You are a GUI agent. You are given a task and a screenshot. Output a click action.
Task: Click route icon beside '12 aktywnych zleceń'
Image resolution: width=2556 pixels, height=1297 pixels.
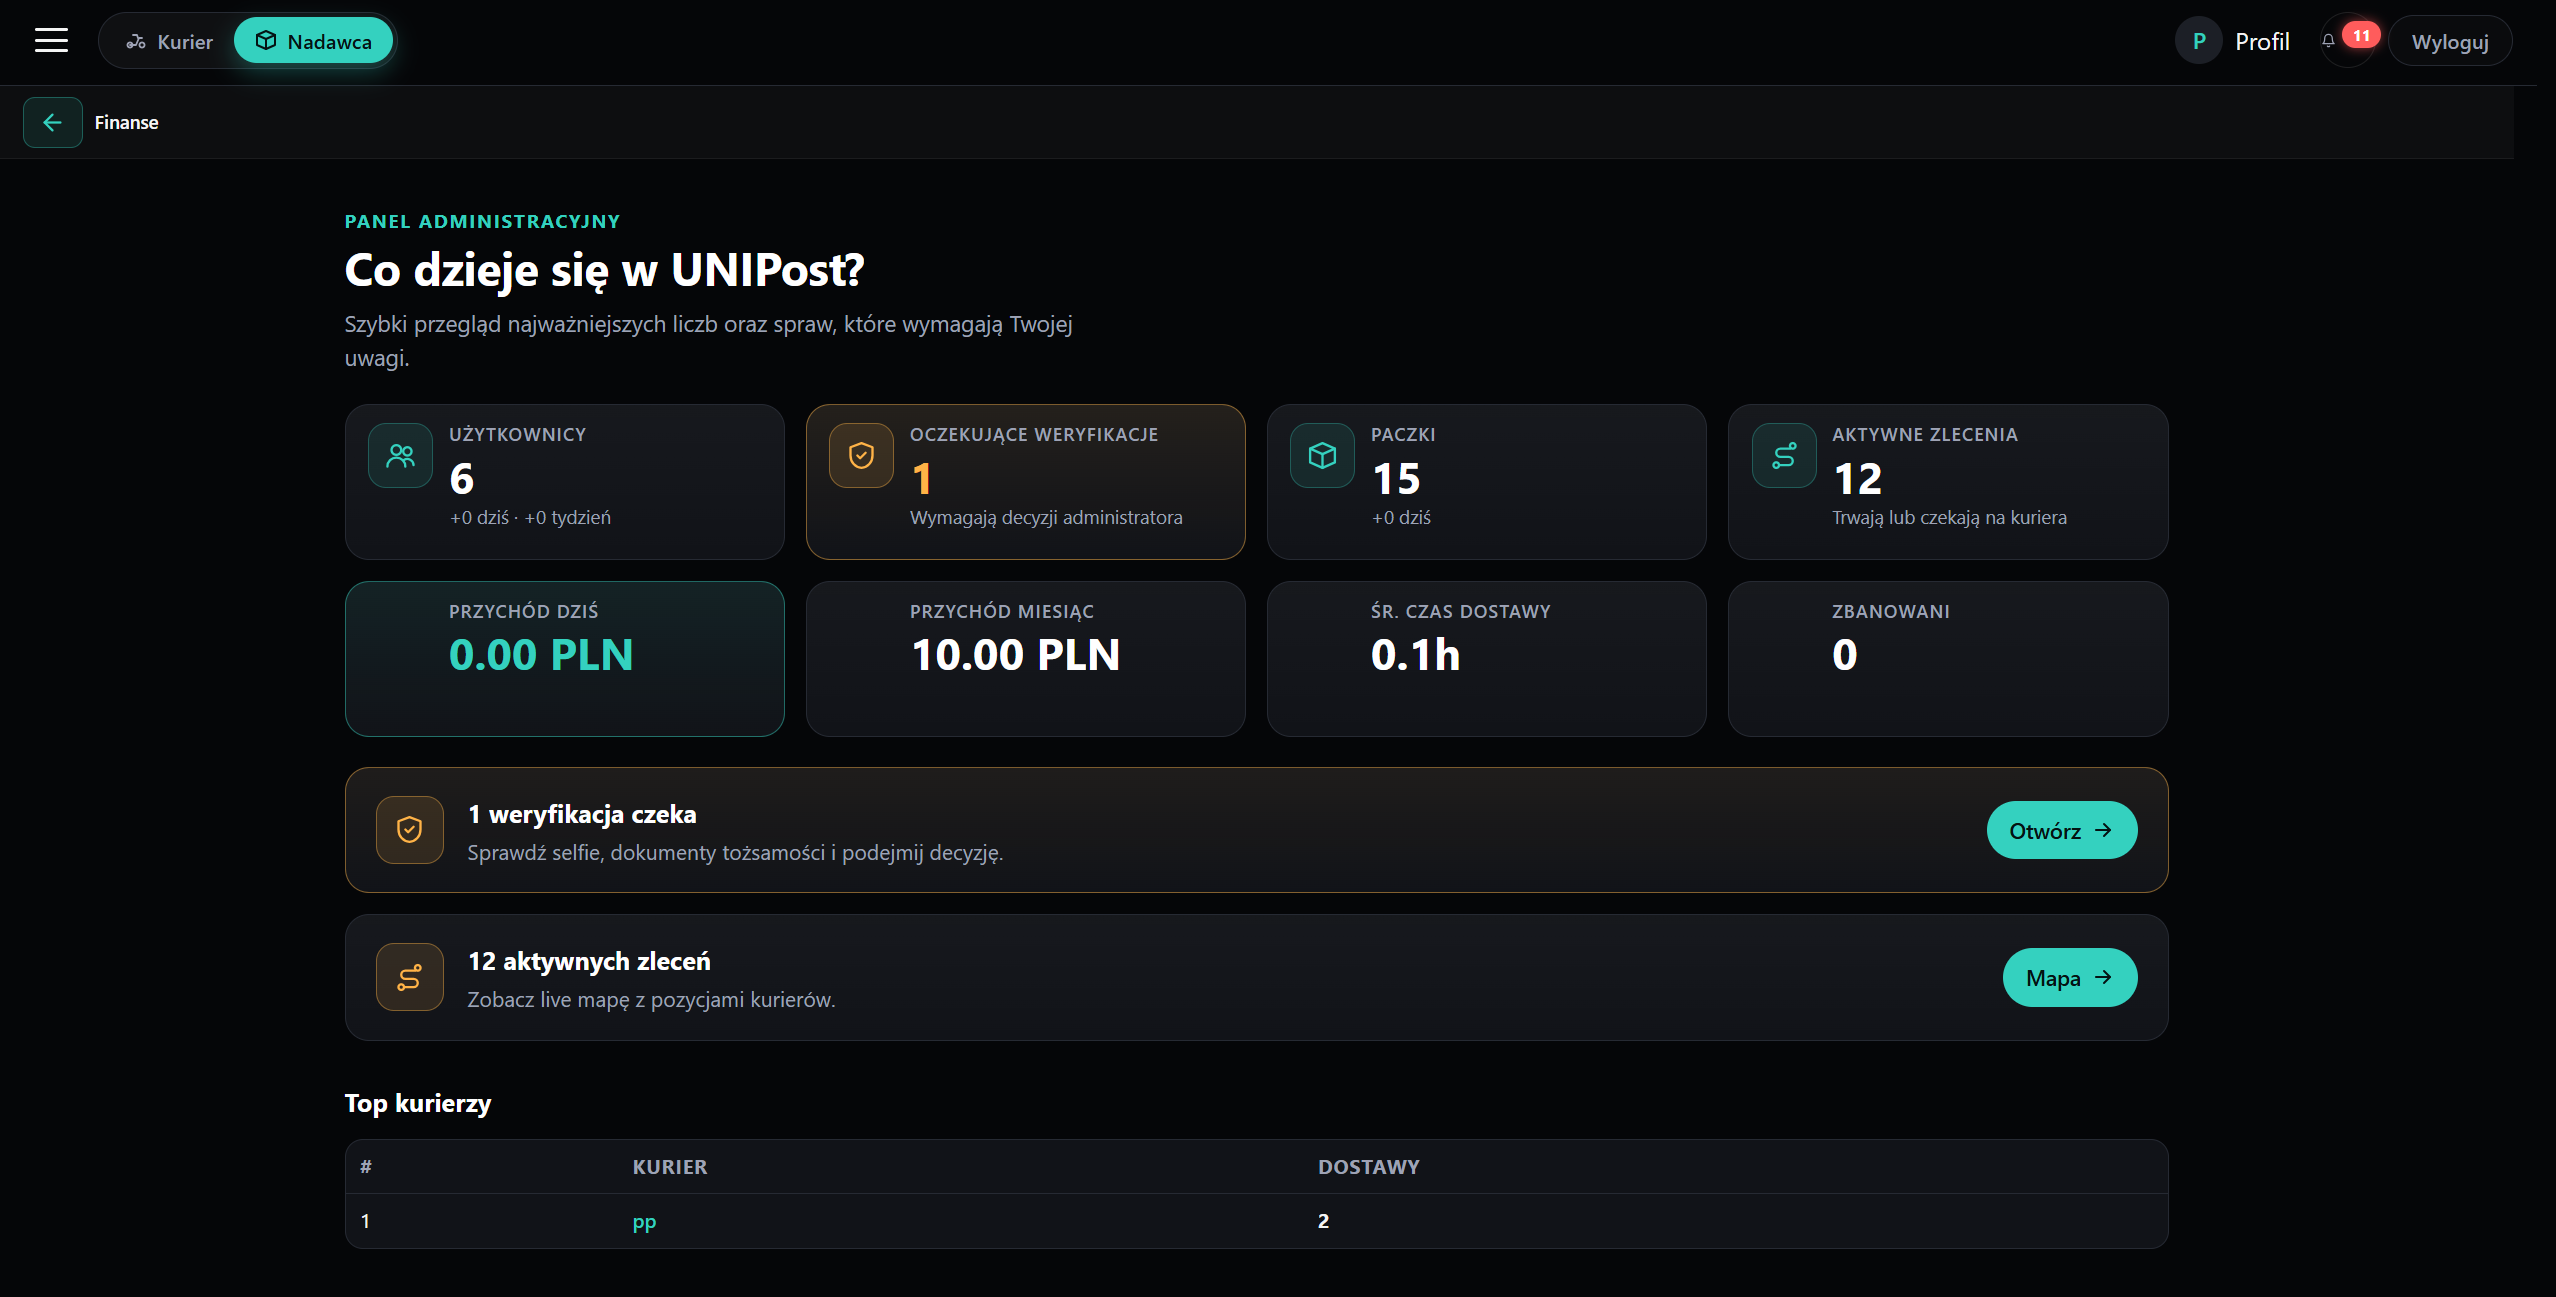pos(410,977)
